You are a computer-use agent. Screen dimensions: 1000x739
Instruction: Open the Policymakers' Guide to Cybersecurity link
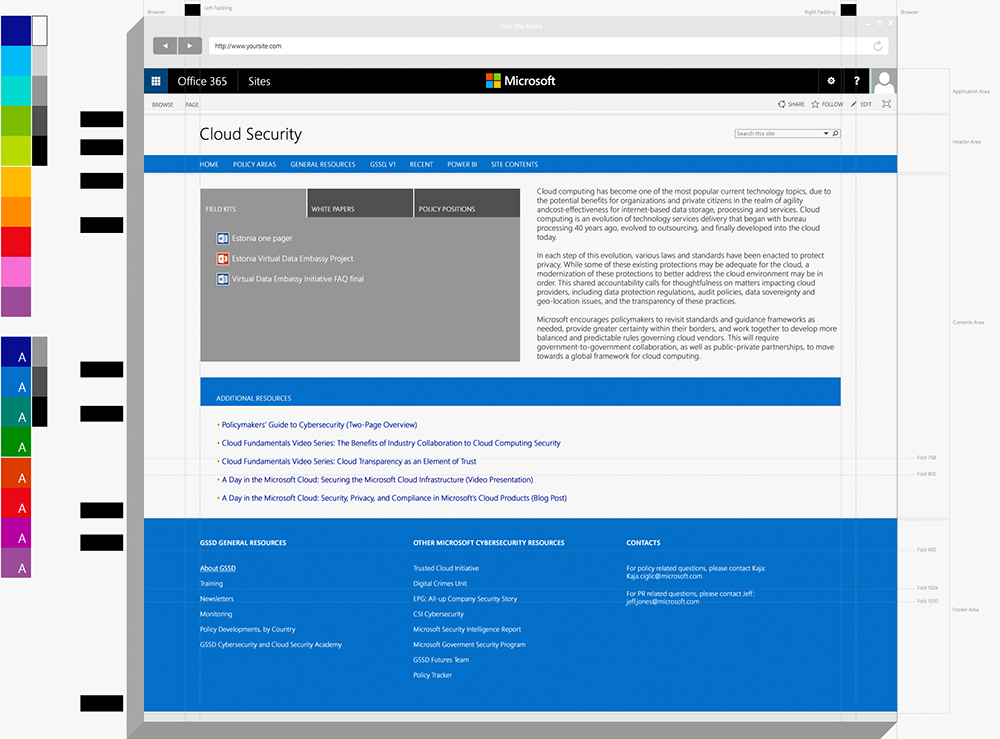tap(318, 424)
